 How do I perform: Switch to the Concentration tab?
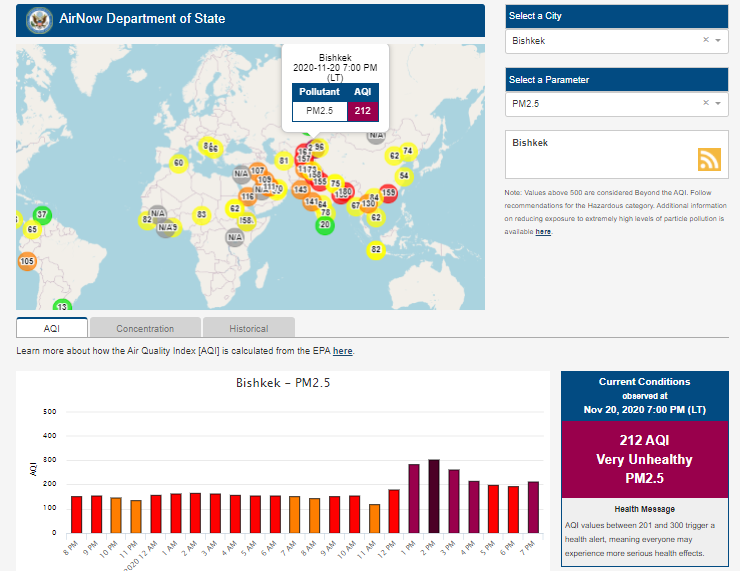pyautogui.click(x=145, y=328)
